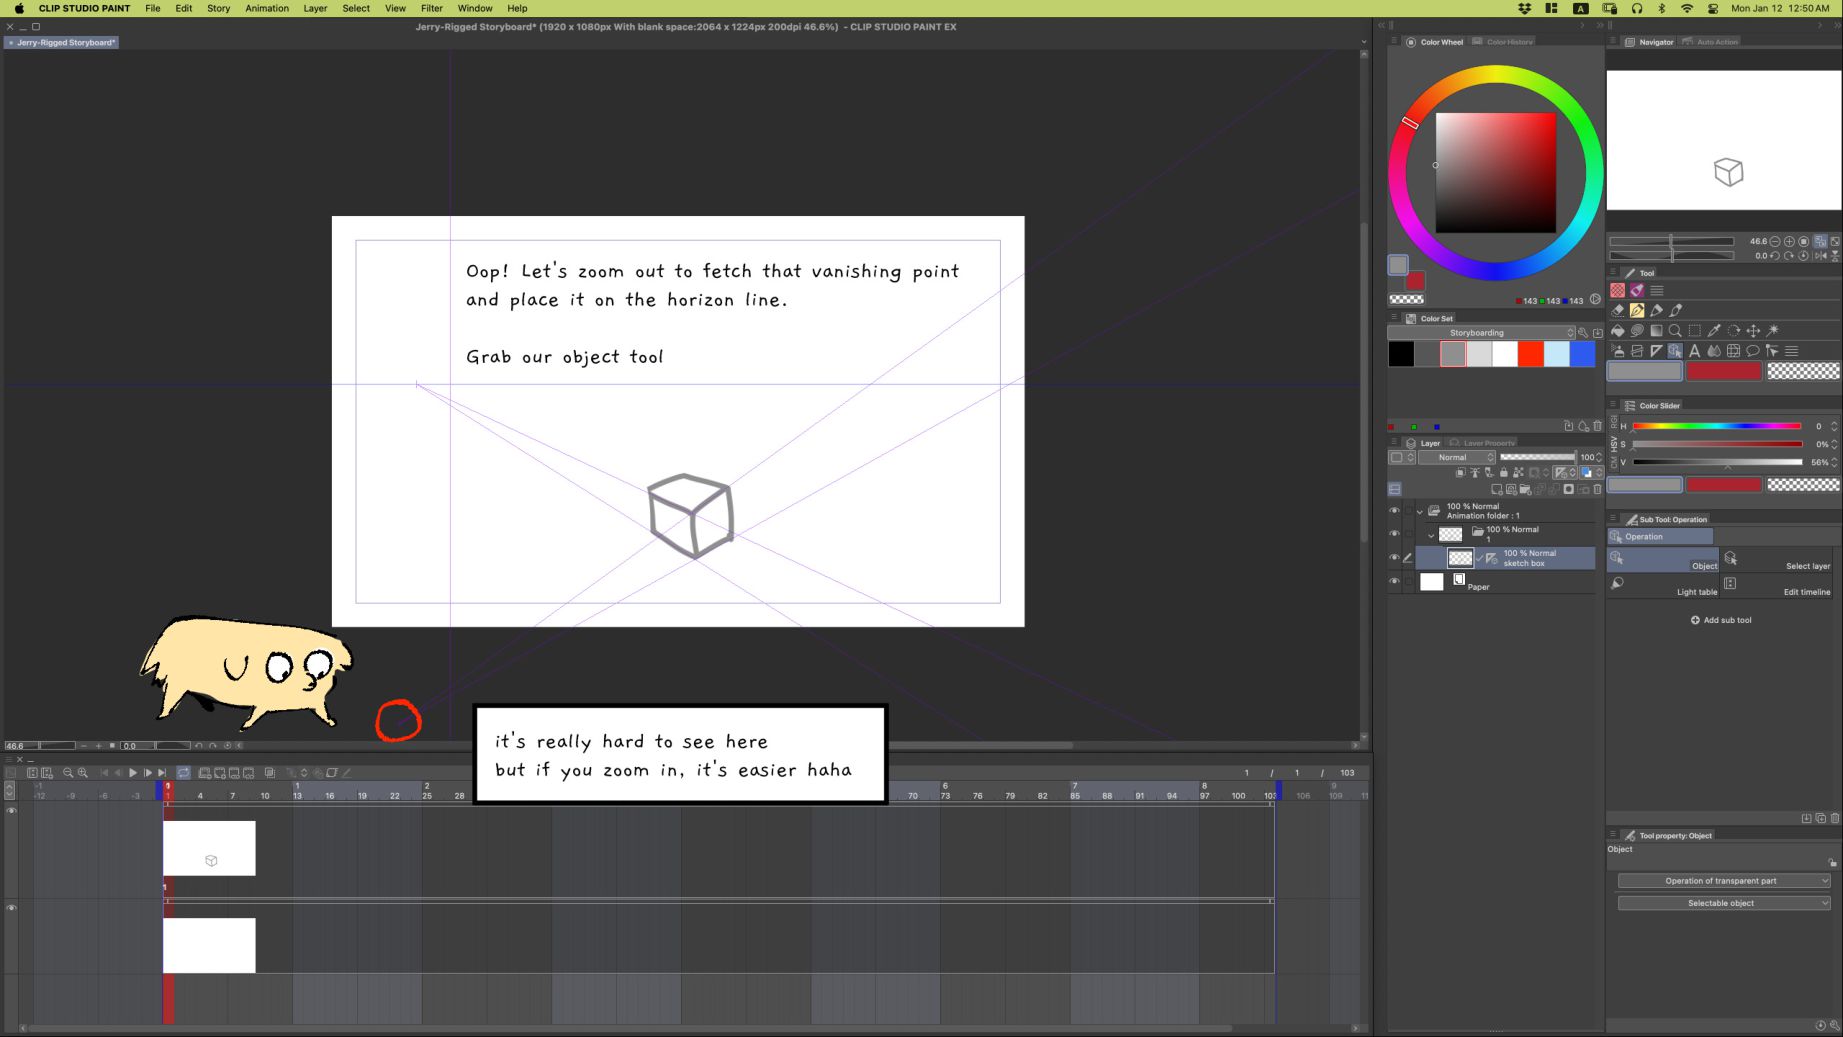Select the Balloon tool
This screenshot has height=1037, width=1843.
click(x=1753, y=351)
